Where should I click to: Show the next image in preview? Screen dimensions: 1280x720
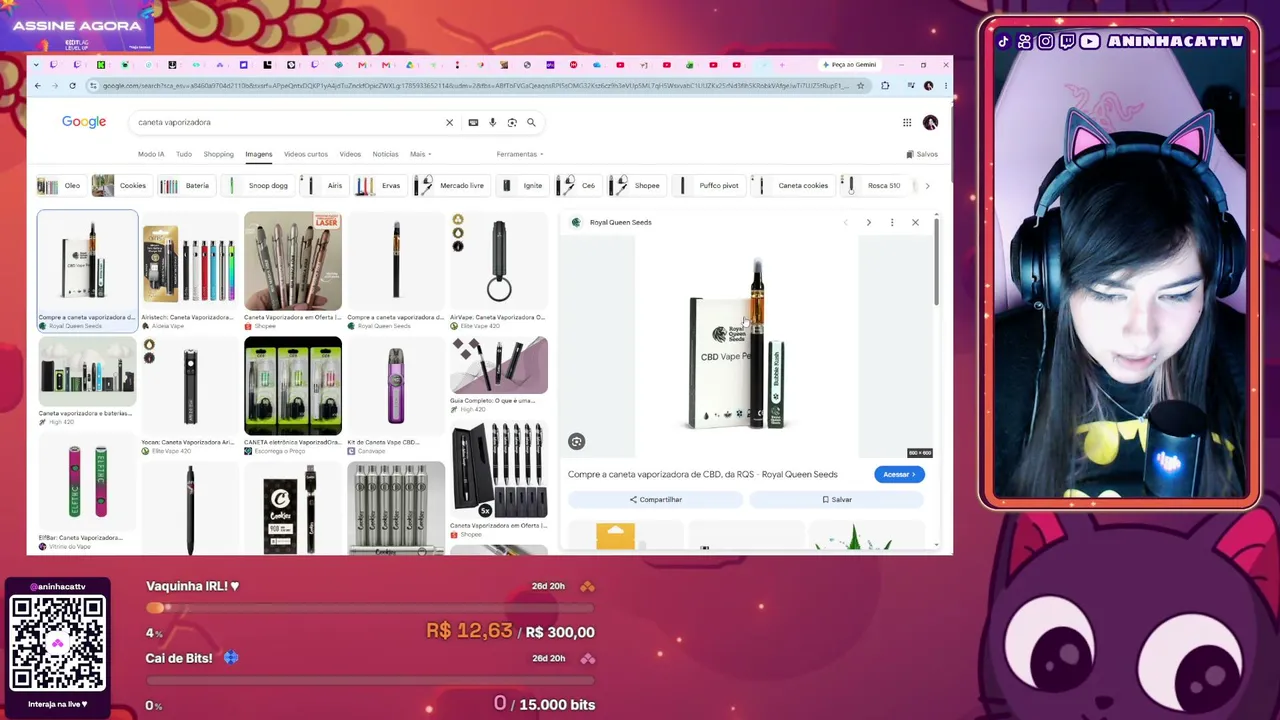868,222
